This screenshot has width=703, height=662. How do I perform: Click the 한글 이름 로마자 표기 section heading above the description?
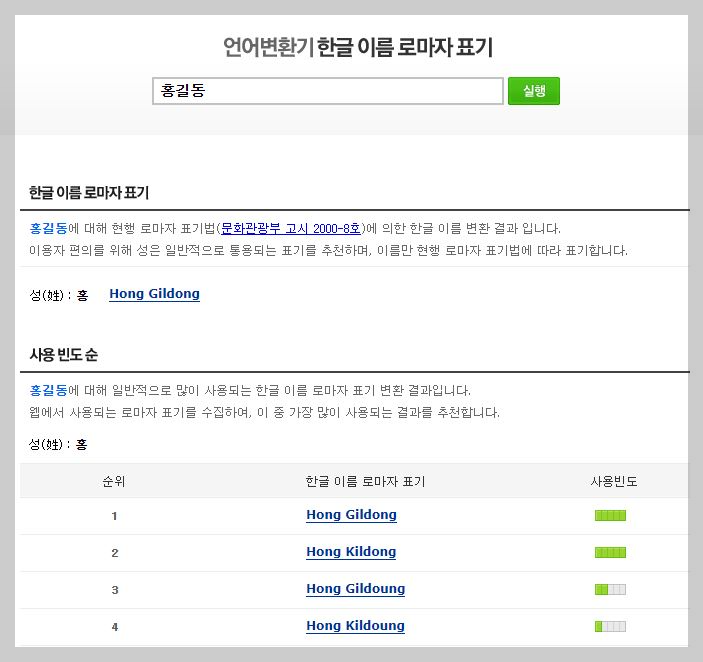click(x=89, y=193)
